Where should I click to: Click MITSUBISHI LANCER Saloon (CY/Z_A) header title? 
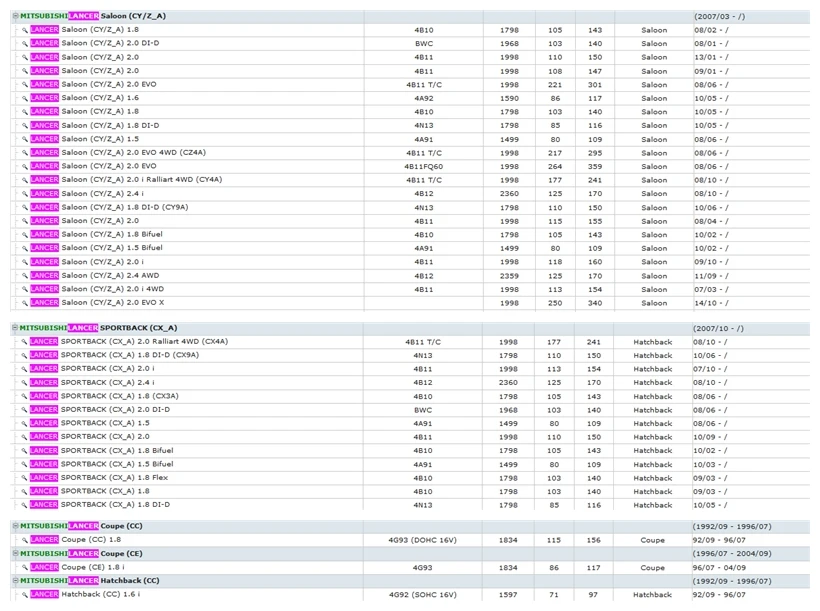coord(93,16)
